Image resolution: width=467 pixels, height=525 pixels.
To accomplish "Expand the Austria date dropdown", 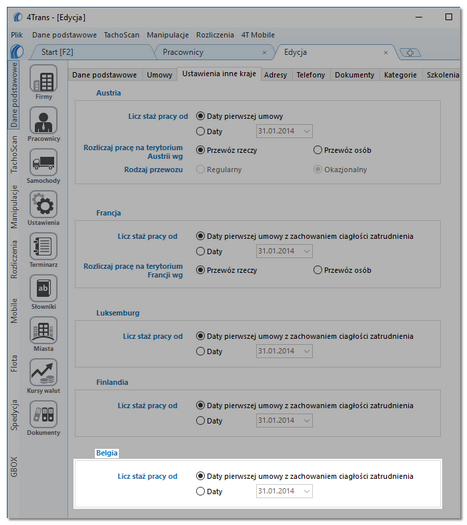I will click(307, 131).
